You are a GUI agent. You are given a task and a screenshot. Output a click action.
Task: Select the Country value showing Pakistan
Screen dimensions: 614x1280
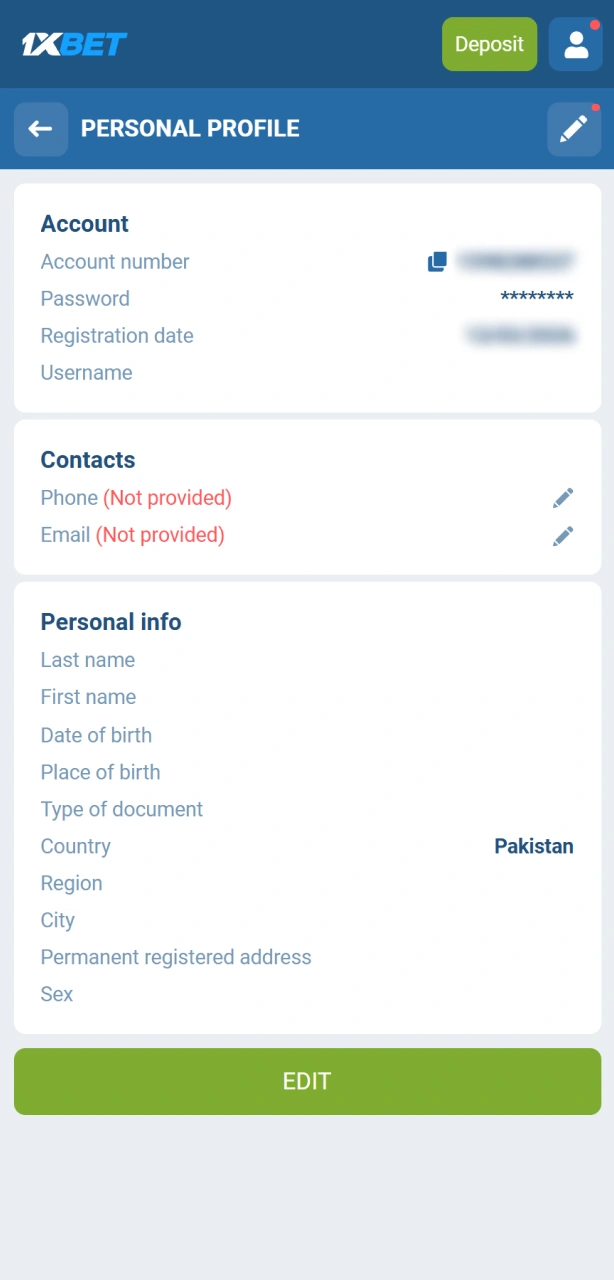pos(533,845)
